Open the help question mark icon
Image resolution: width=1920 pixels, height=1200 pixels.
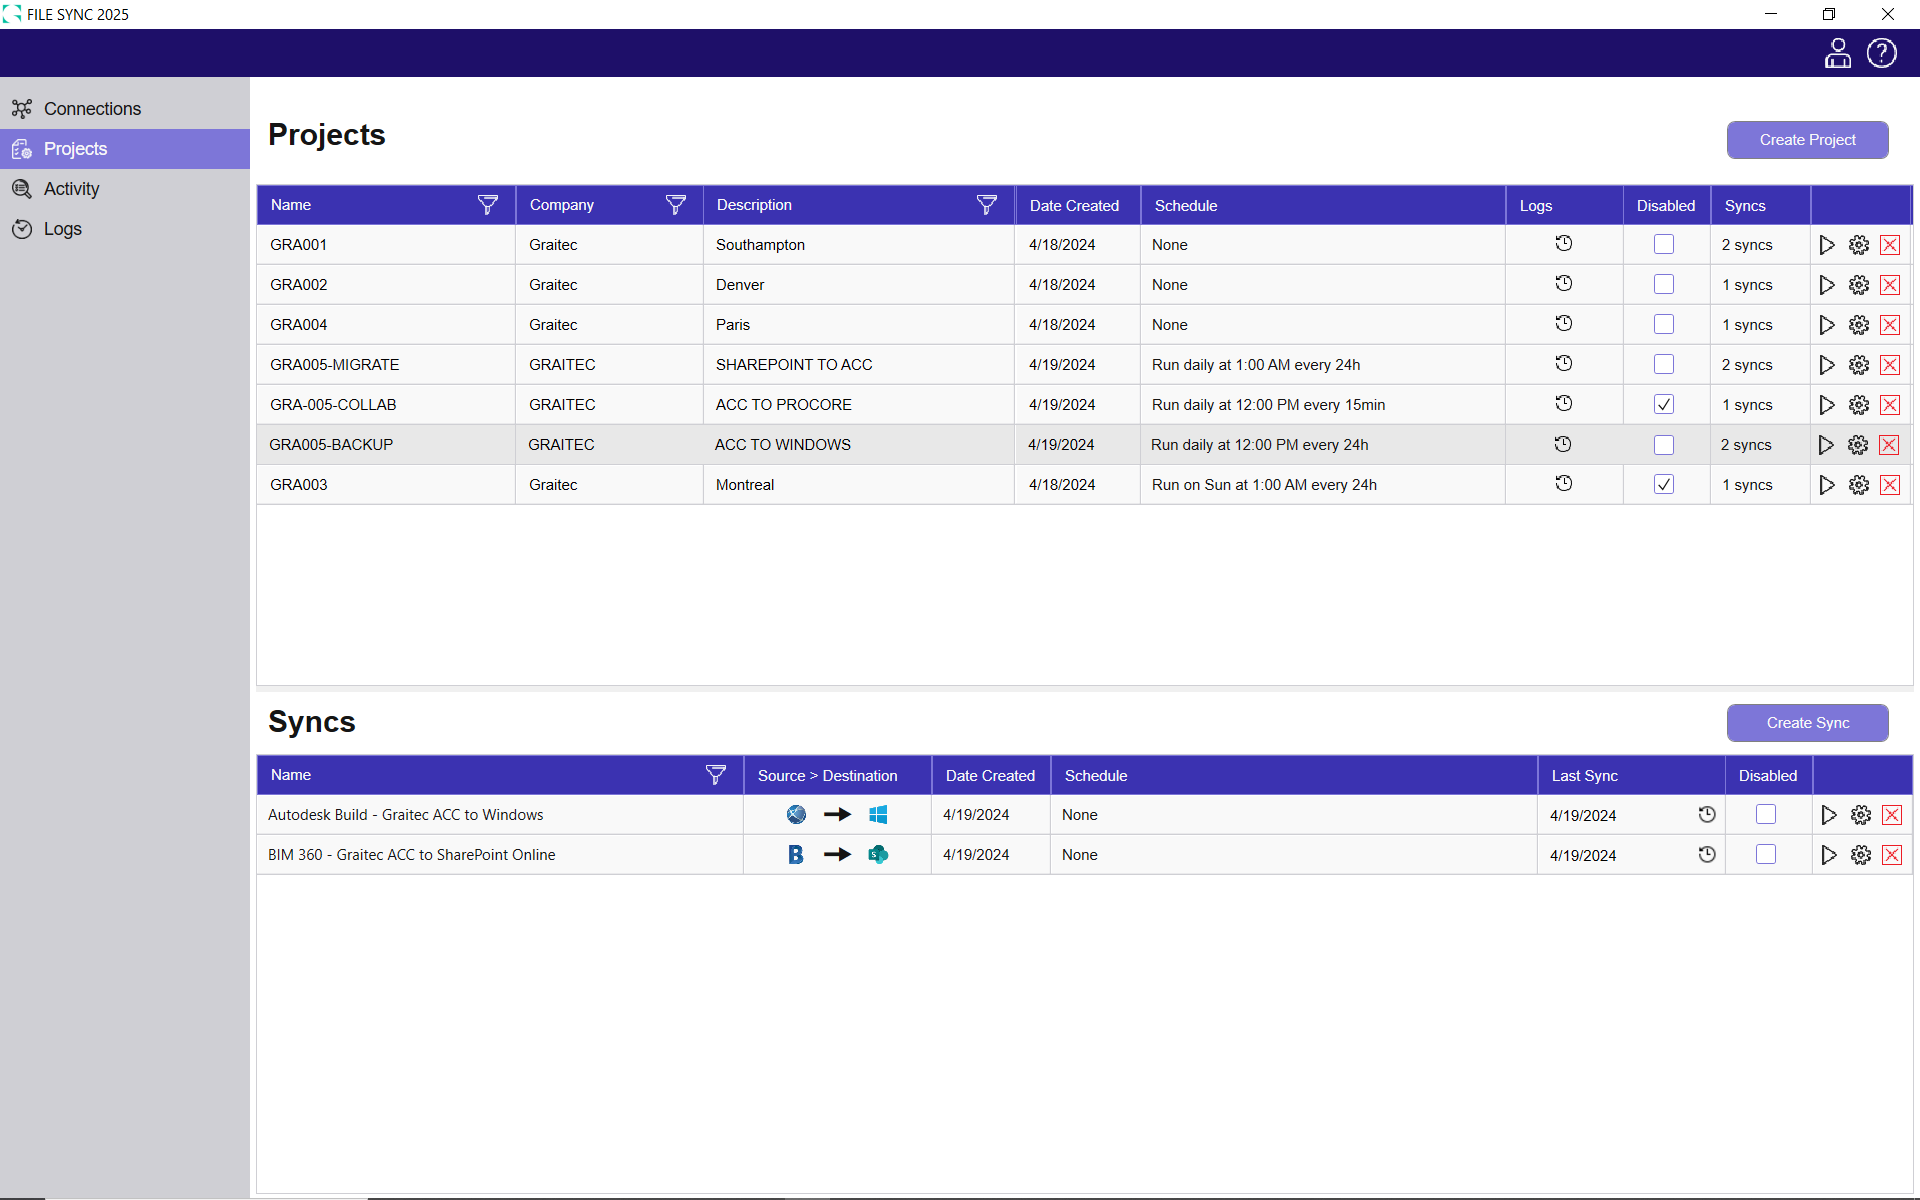tap(1881, 53)
